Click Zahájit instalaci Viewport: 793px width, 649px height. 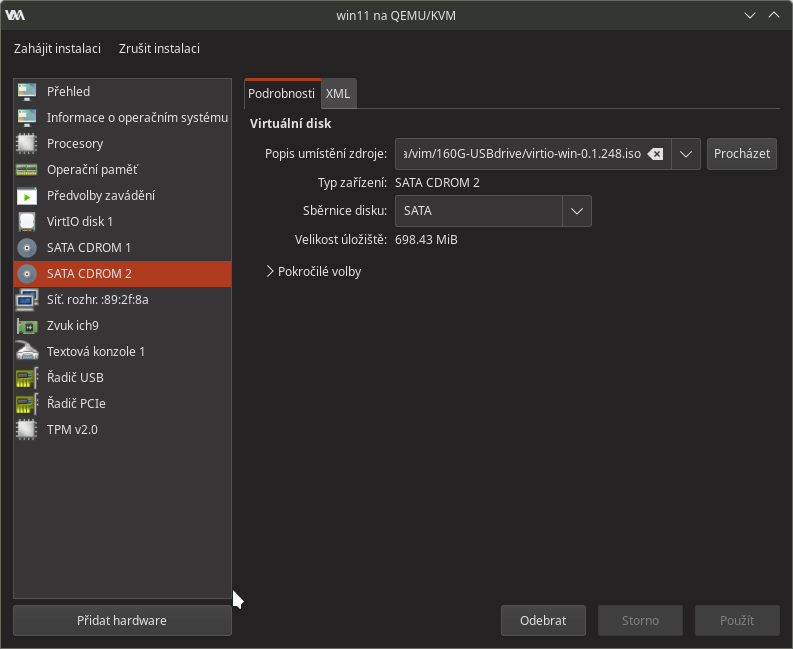tap(57, 49)
